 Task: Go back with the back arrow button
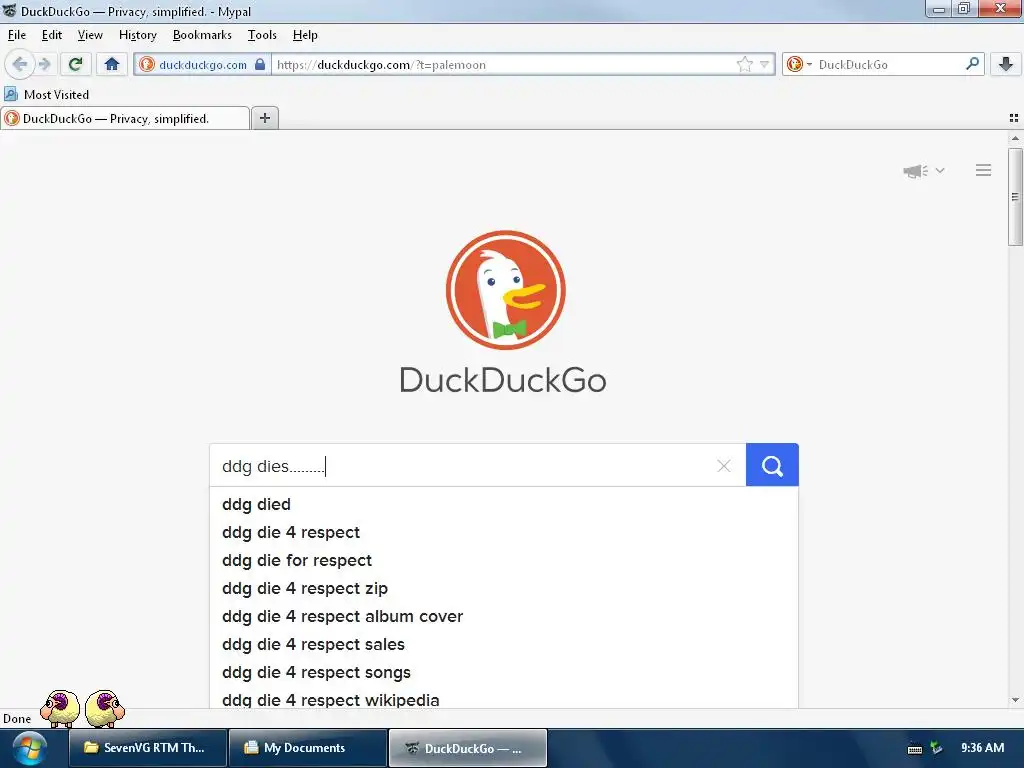click(x=20, y=64)
